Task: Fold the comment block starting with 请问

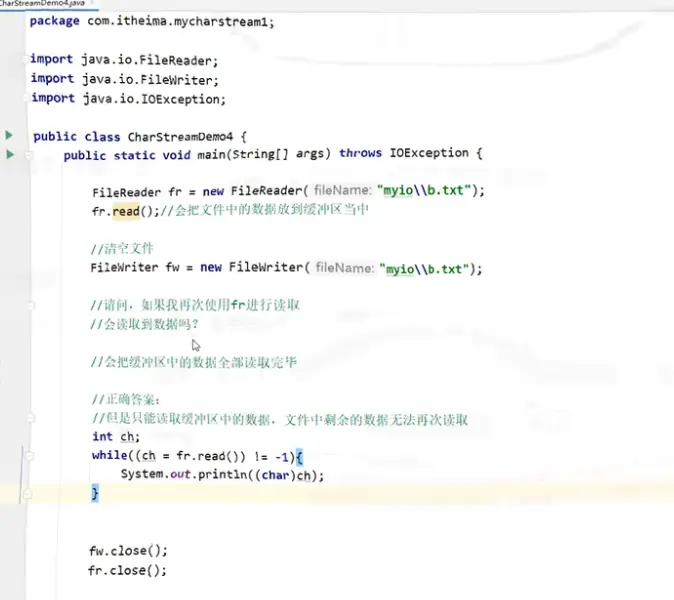Action: (31, 306)
